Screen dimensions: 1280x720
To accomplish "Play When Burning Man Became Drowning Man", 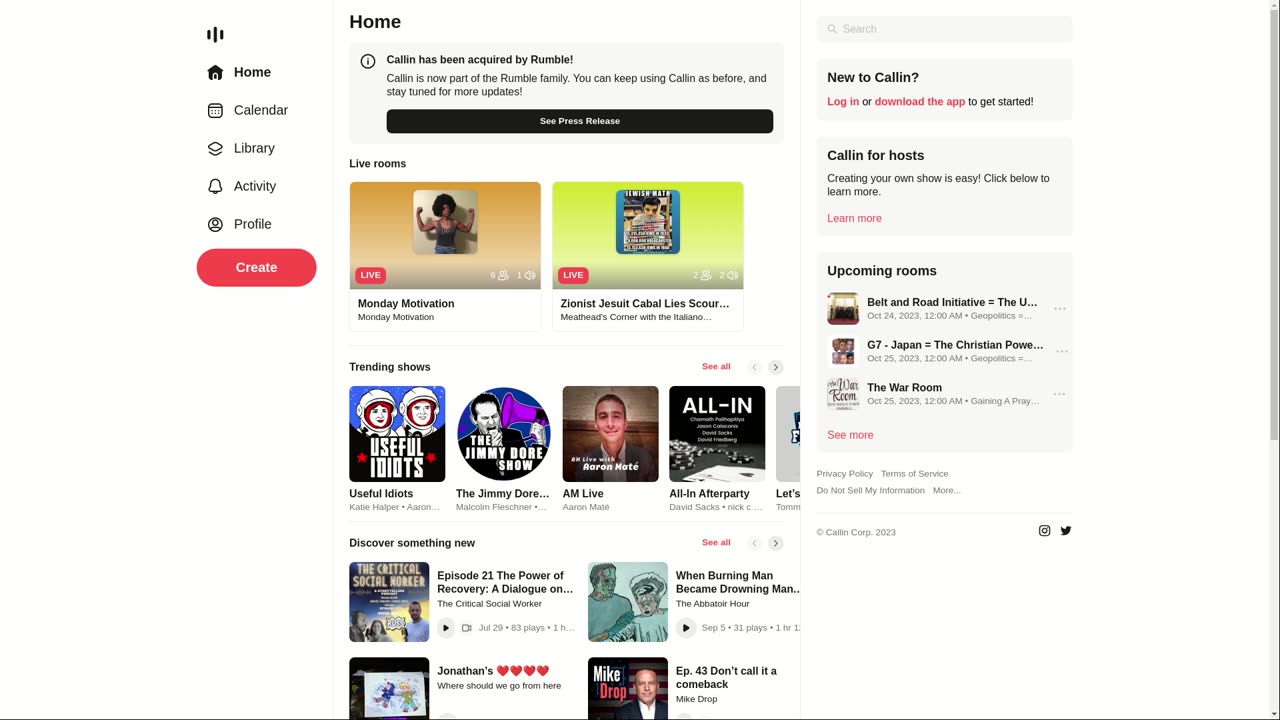I will [685, 628].
